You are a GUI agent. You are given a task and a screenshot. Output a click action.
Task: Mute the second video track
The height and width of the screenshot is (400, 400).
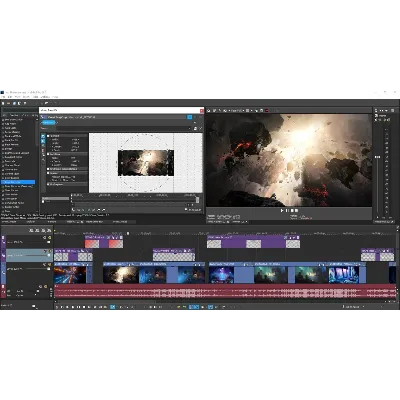(x=44, y=251)
